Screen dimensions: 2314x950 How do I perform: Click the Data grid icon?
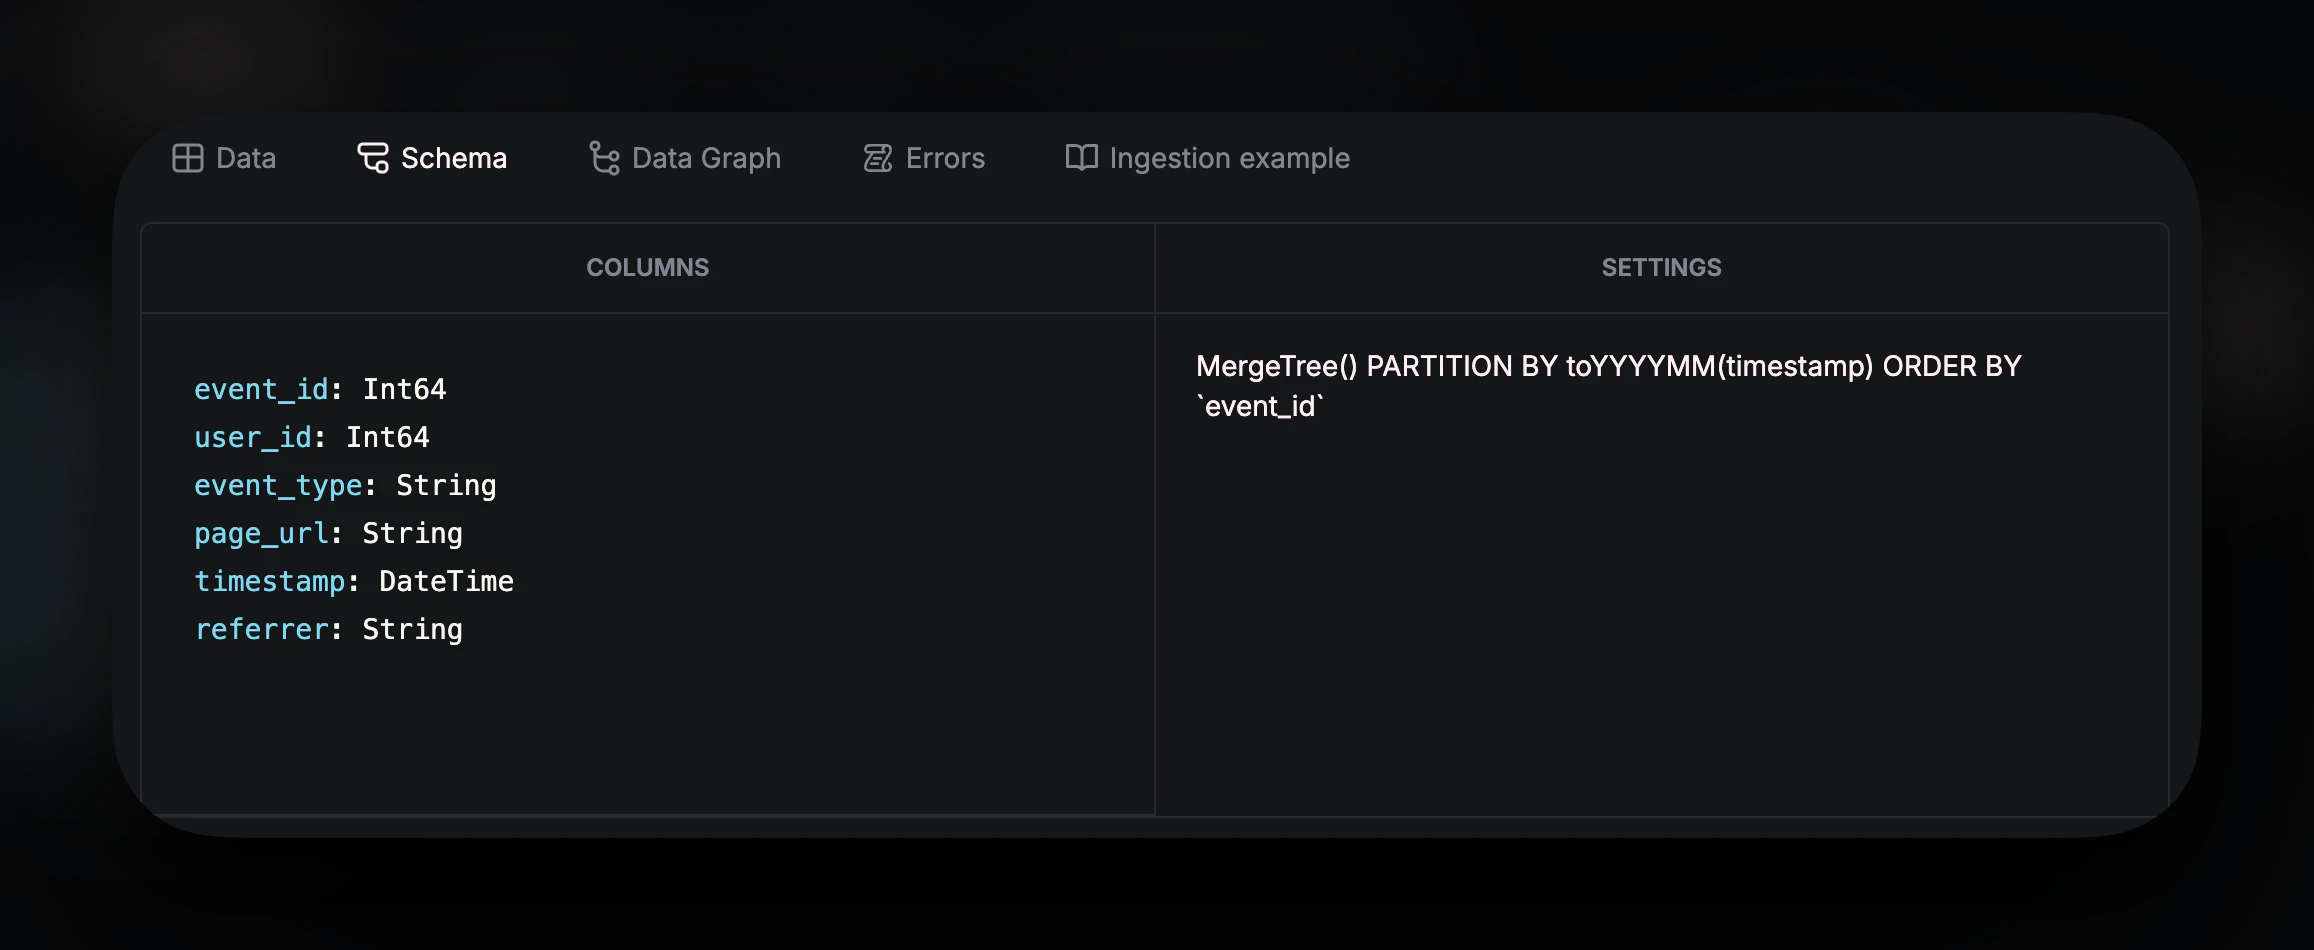[189, 157]
